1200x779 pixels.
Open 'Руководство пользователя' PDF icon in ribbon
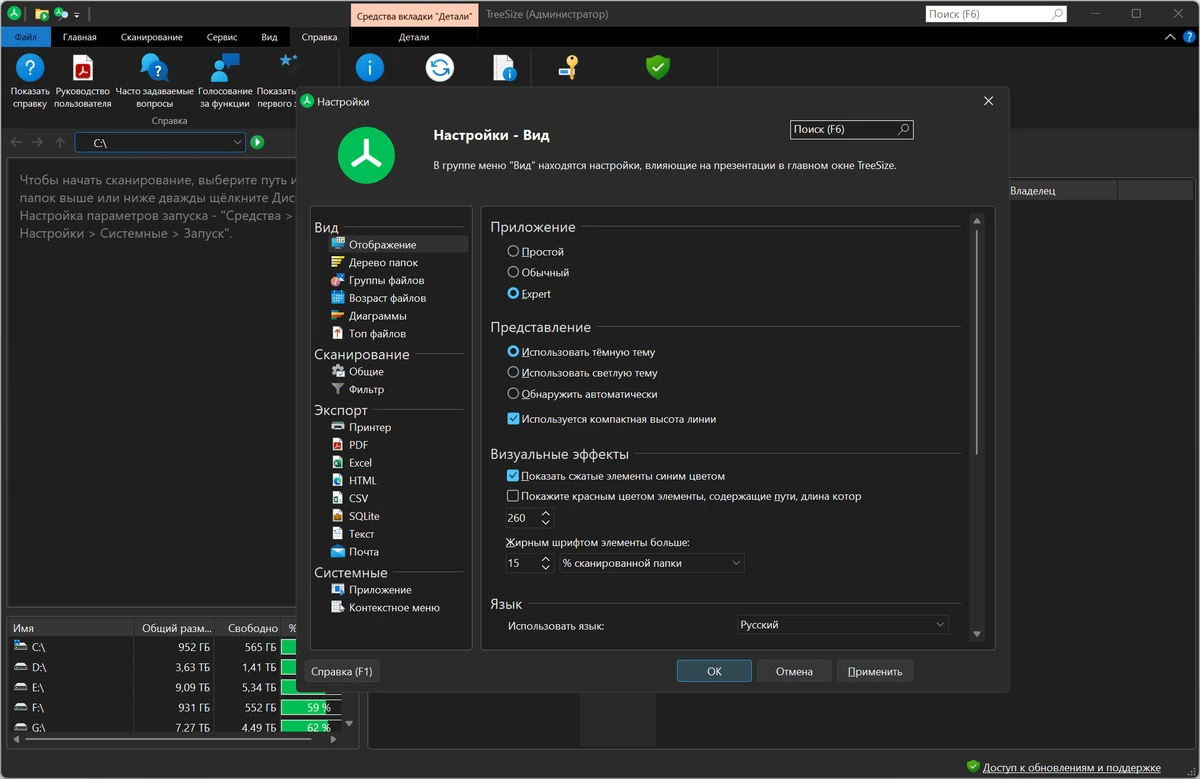tap(83, 68)
